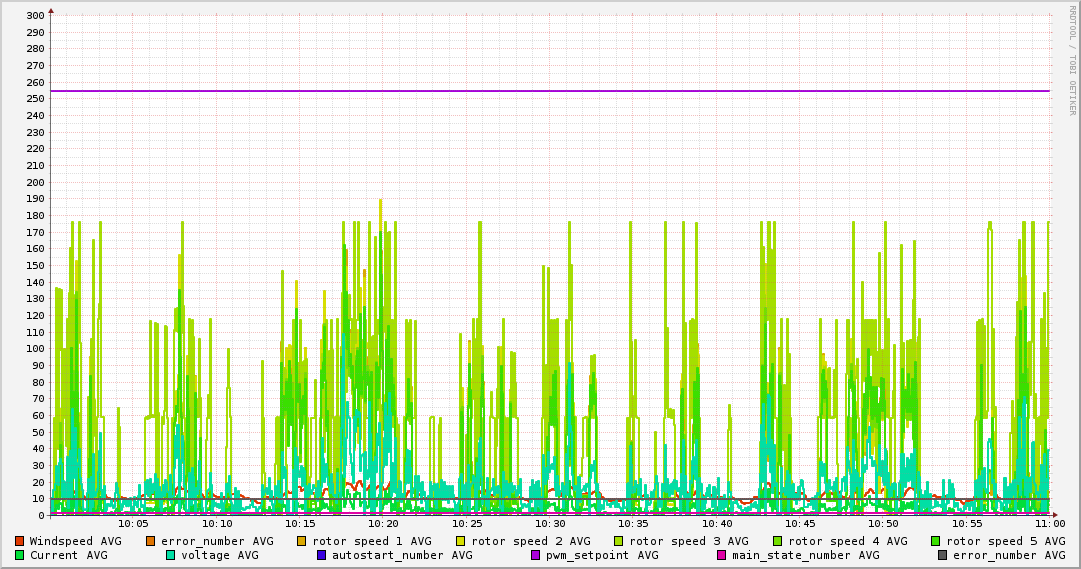Click the 300 value on the y-axis
The width and height of the screenshot is (1081, 569).
(x=34, y=16)
